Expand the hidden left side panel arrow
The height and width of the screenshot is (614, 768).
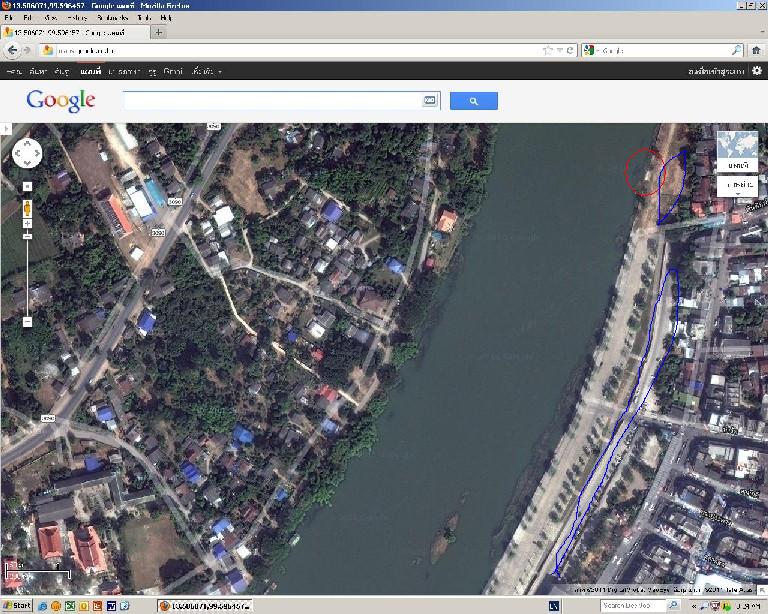(5, 129)
